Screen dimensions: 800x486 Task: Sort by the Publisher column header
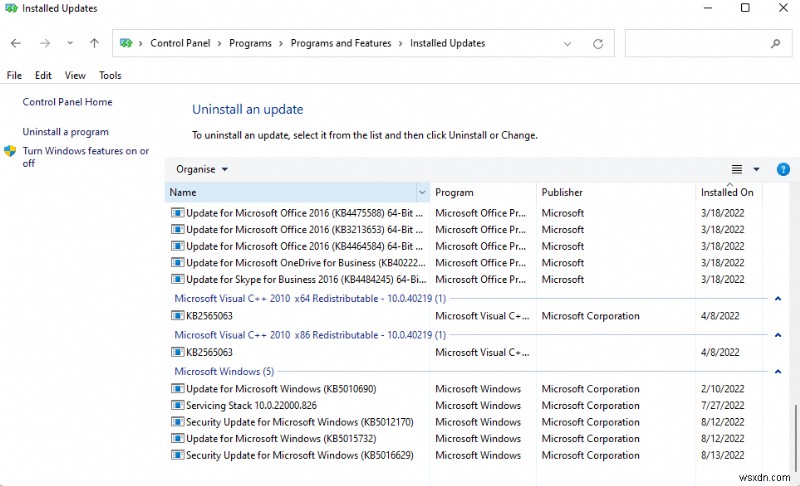tap(615, 192)
